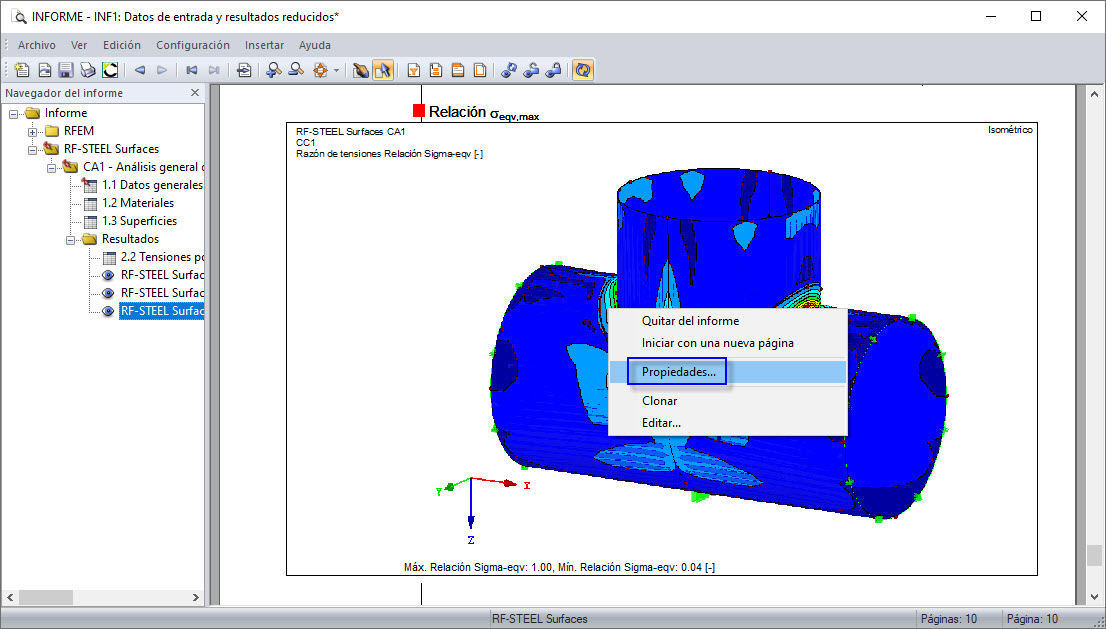
Task: Click the blank page icon with orange border
Action: coord(480,70)
